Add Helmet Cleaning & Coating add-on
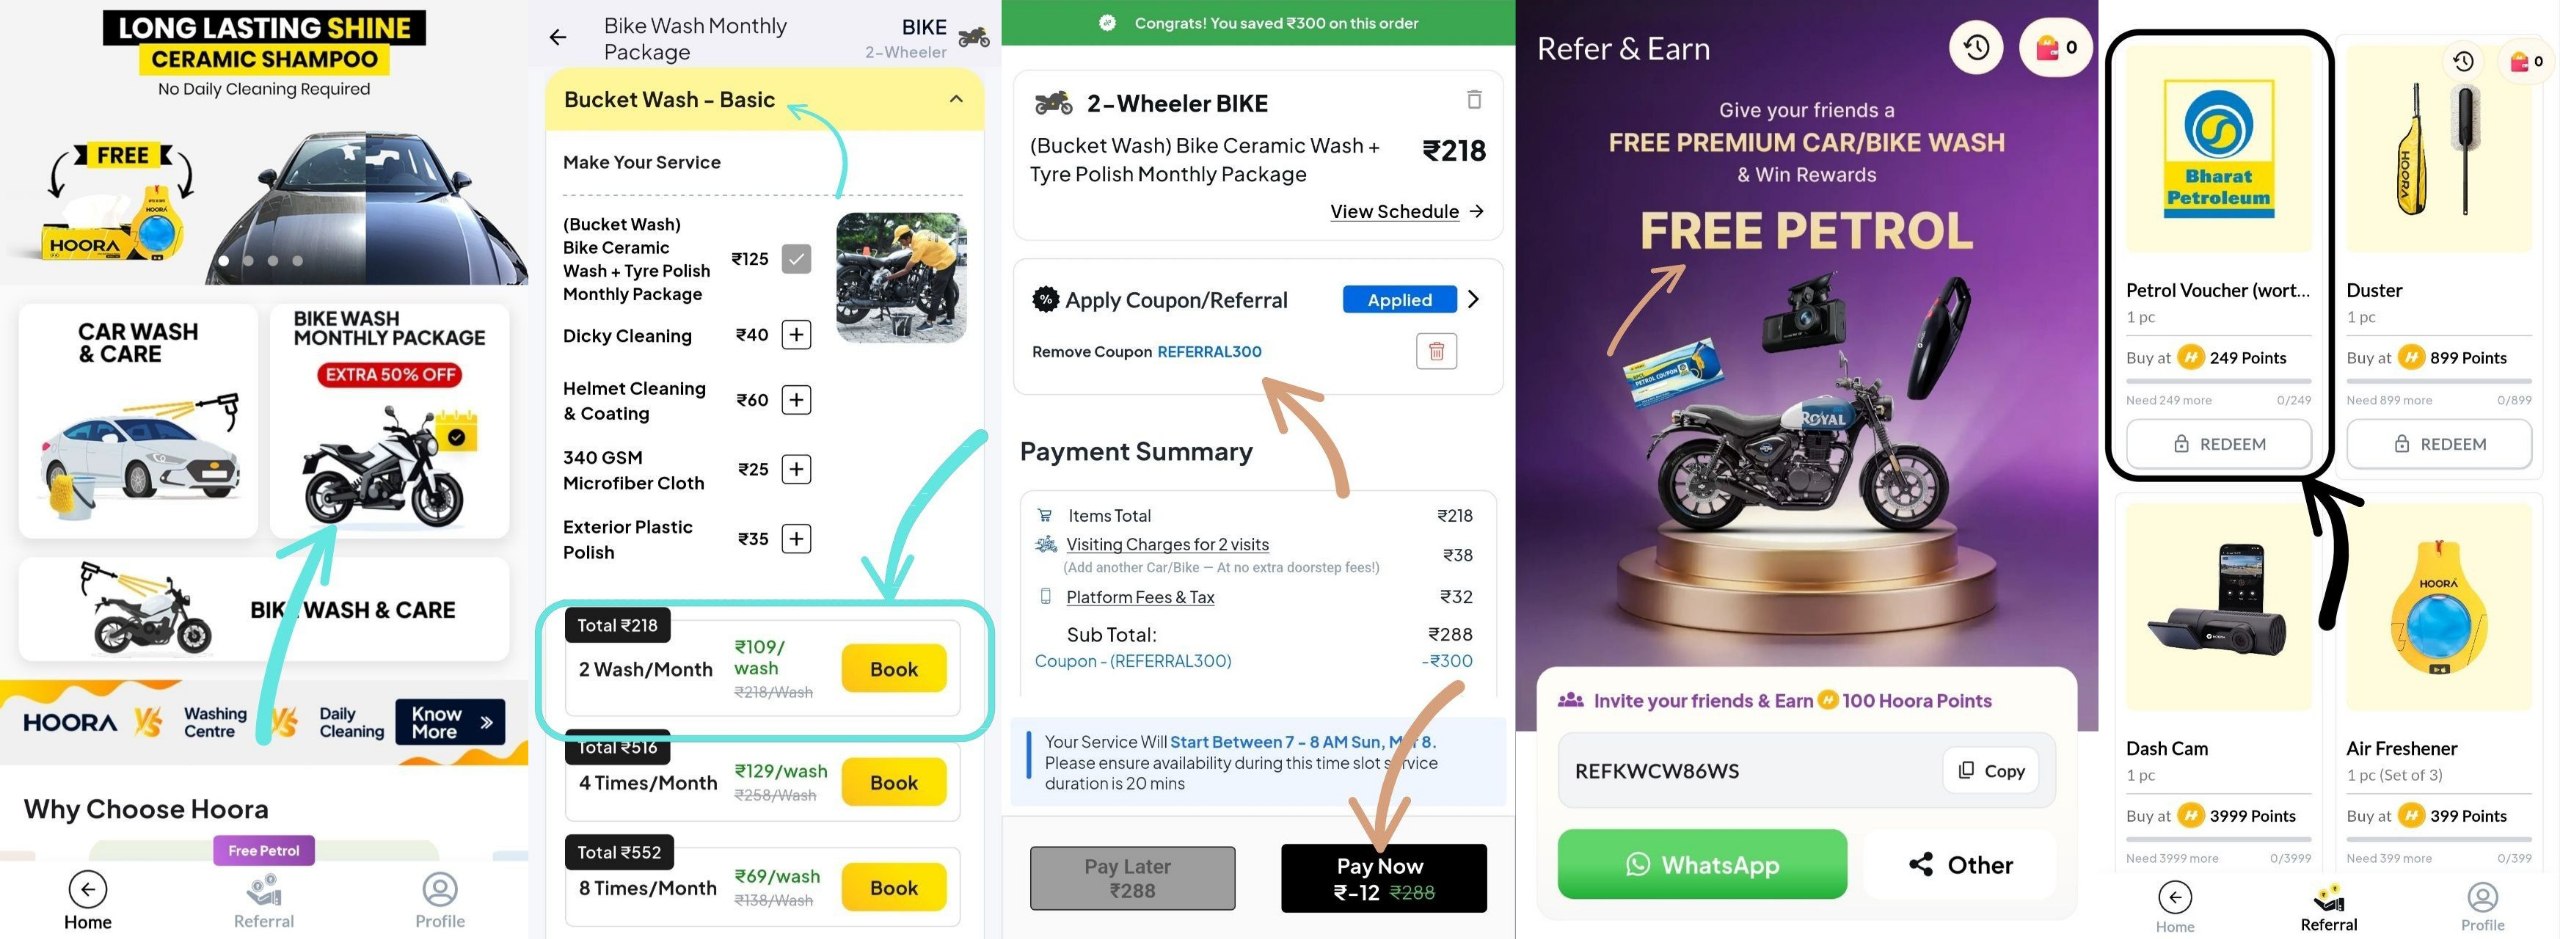 click(x=796, y=401)
